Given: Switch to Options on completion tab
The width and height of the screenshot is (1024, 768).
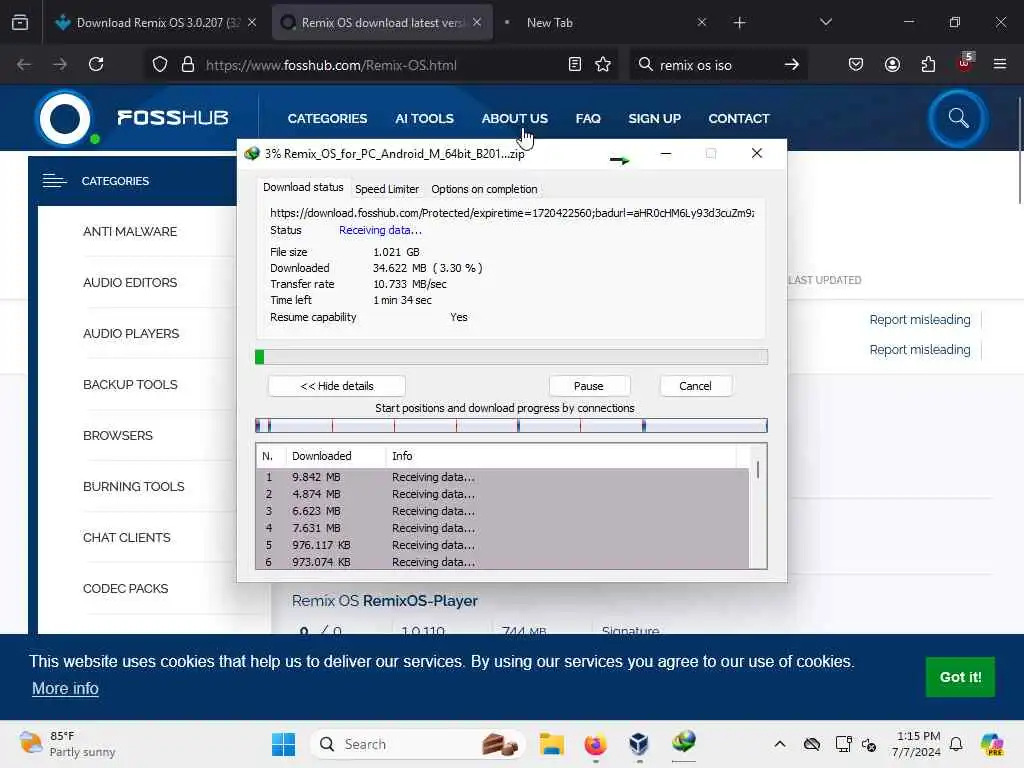Looking at the screenshot, I should pyautogui.click(x=484, y=189).
